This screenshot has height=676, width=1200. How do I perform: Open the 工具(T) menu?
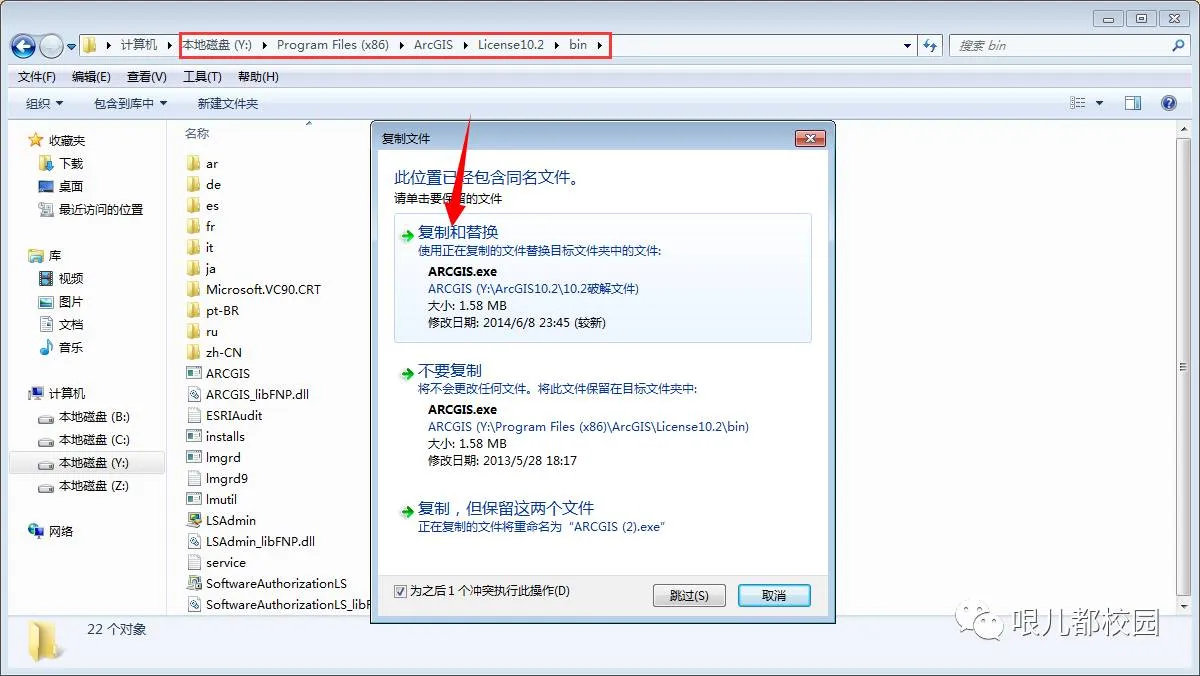coord(202,77)
